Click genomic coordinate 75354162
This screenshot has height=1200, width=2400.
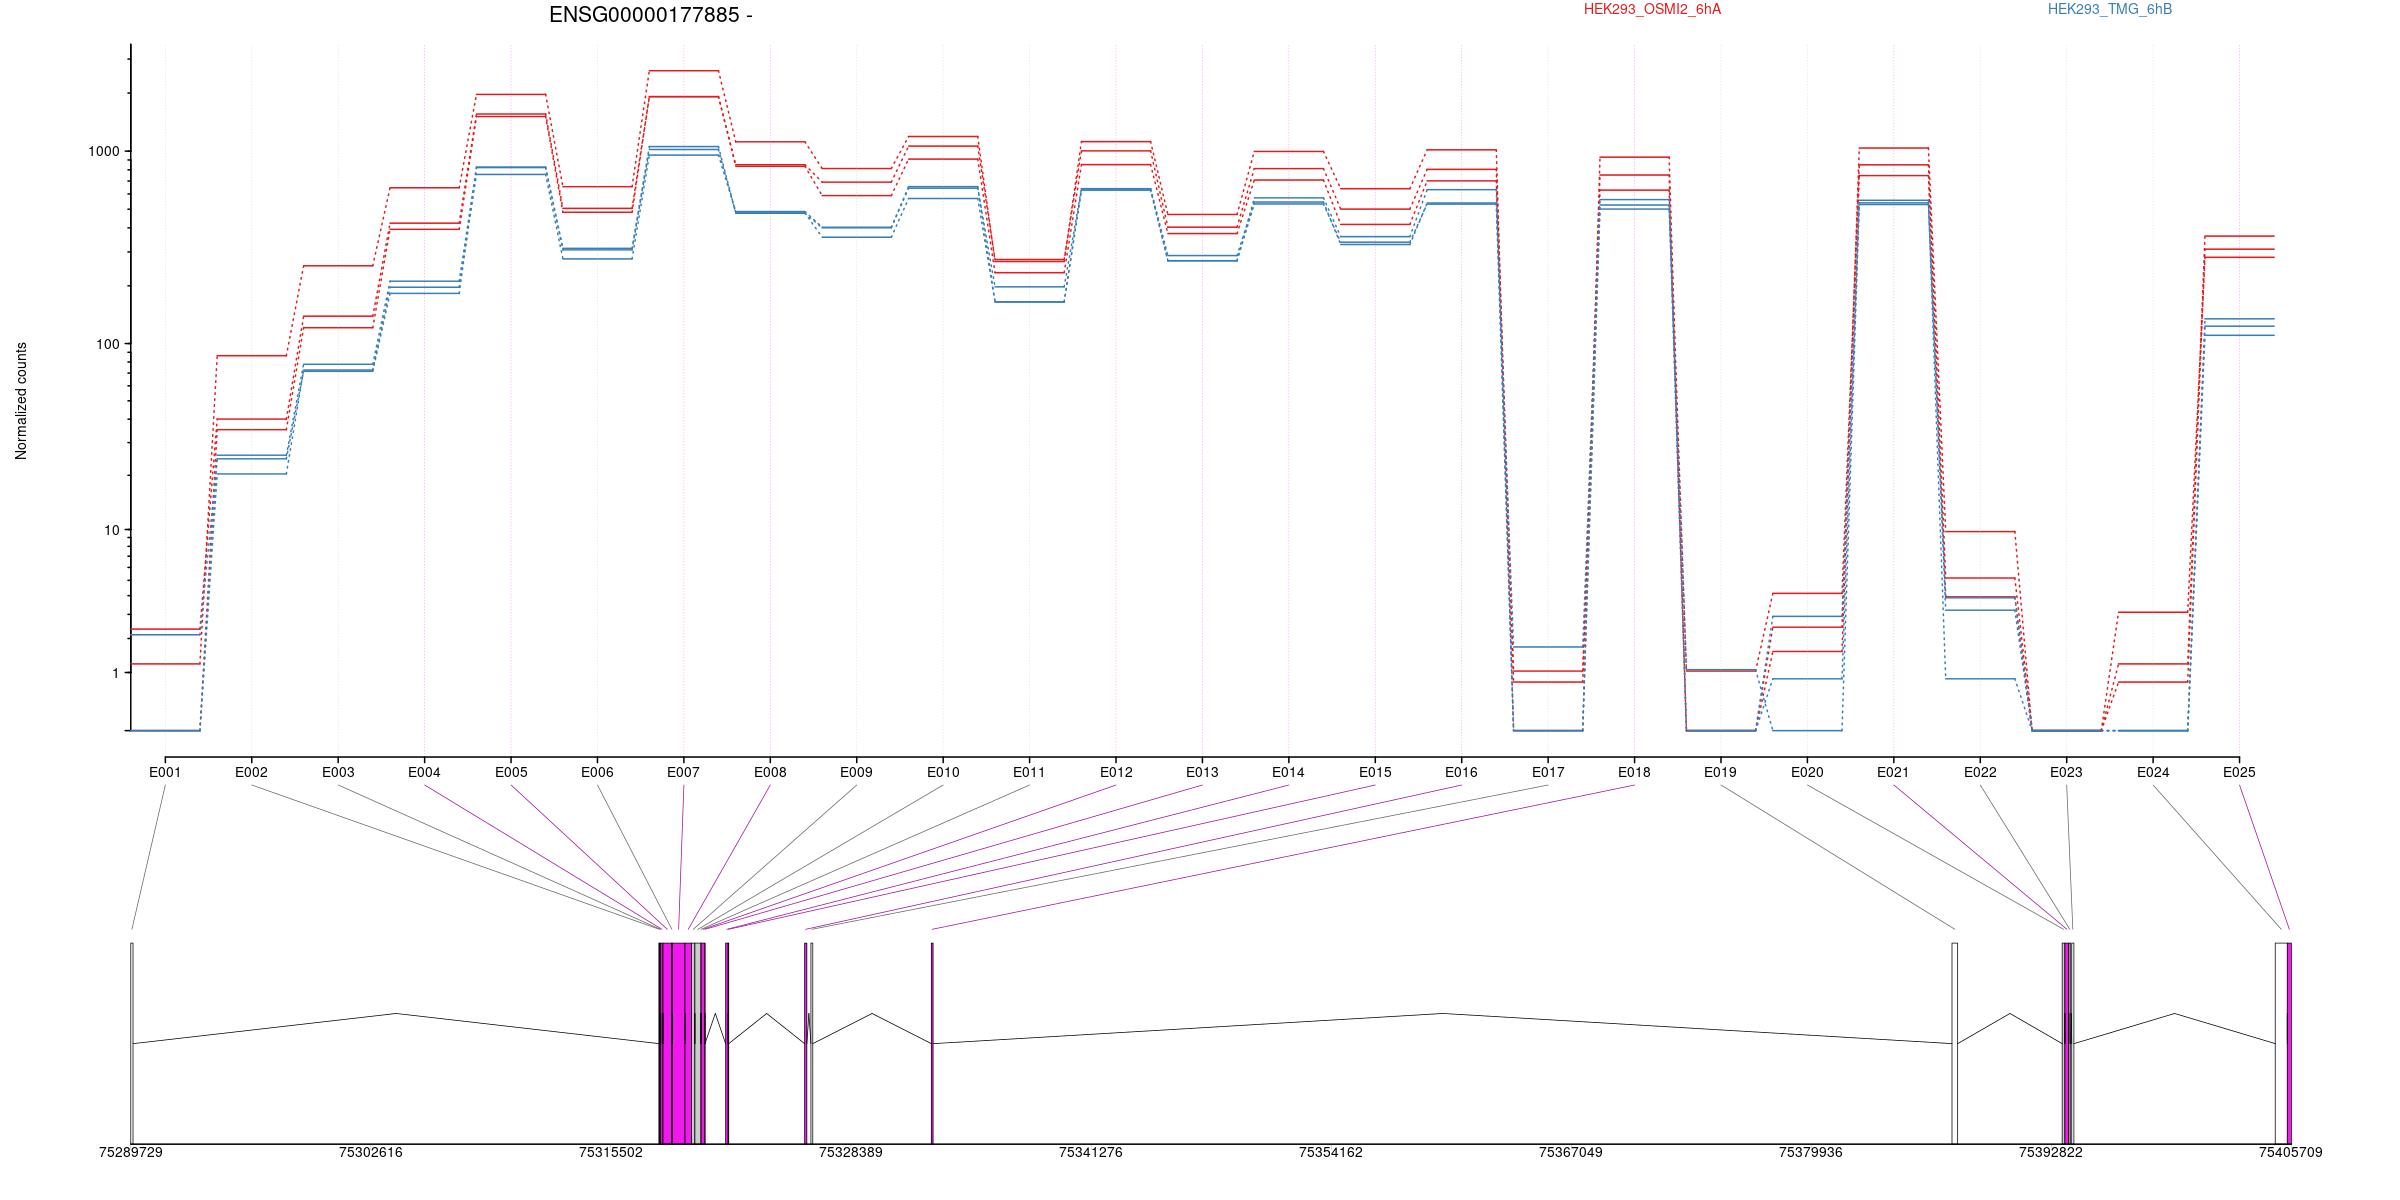(1331, 1152)
